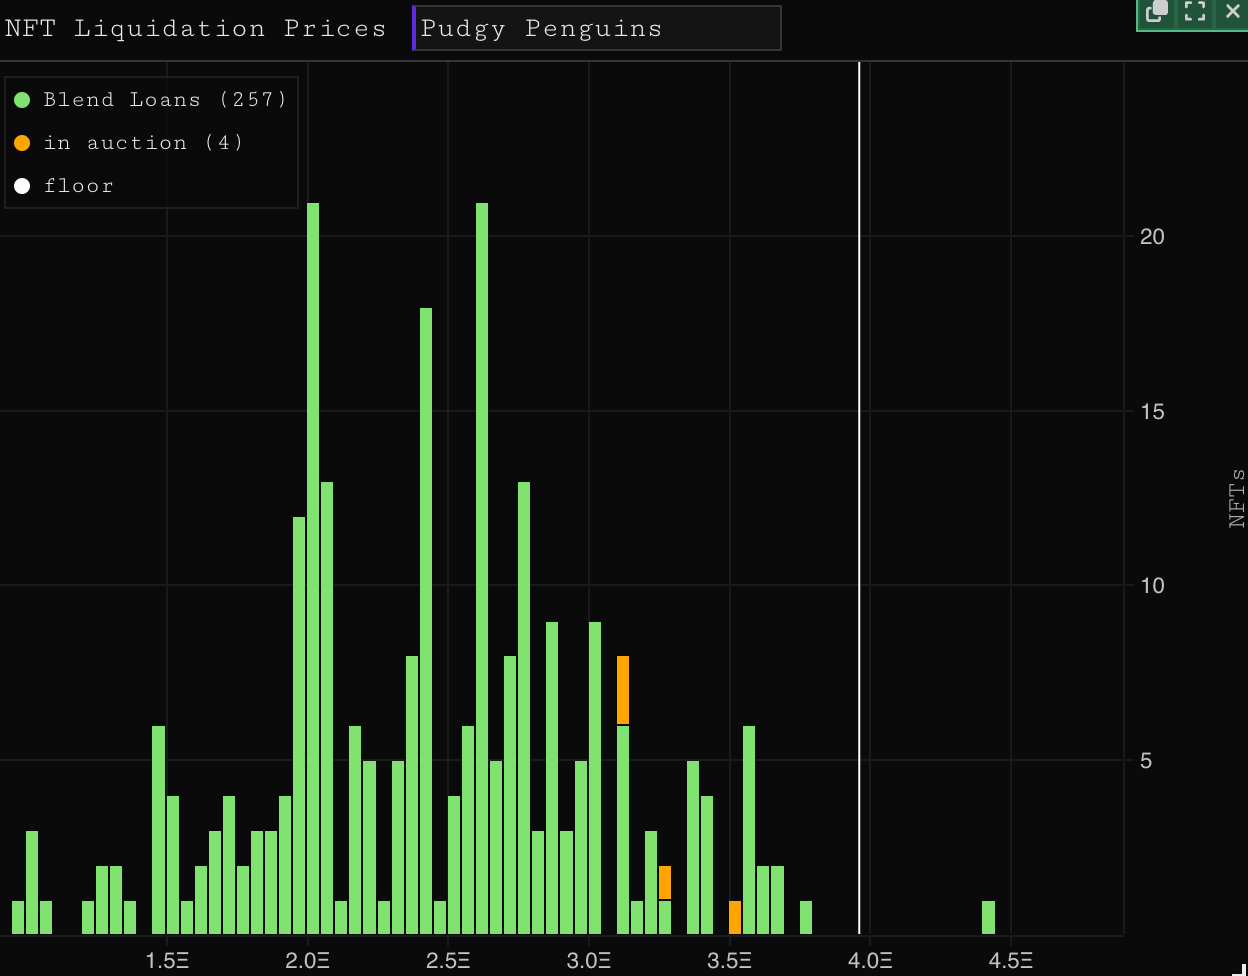Image resolution: width=1248 pixels, height=976 pixels.
Task: Click the green Blend Loans legend dot
Action: (22, 100)
